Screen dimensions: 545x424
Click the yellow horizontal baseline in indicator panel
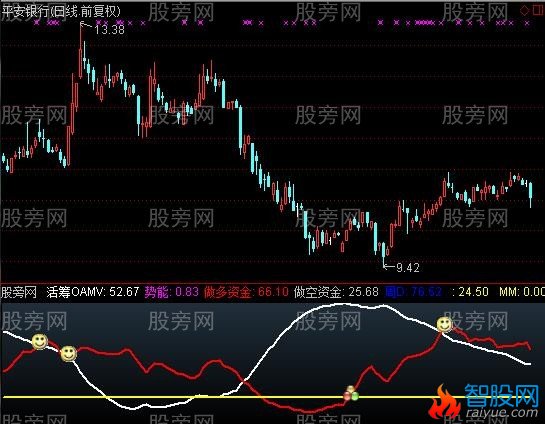pos(267,397)
